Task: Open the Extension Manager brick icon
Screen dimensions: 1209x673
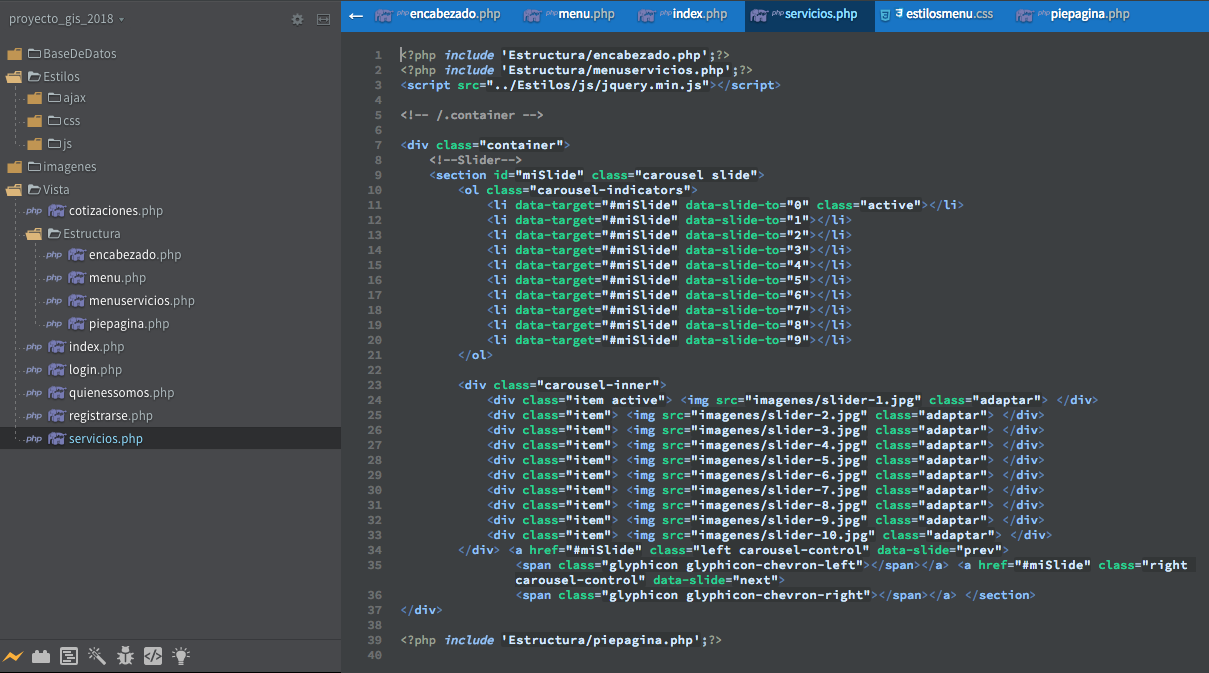Action: 41,656
